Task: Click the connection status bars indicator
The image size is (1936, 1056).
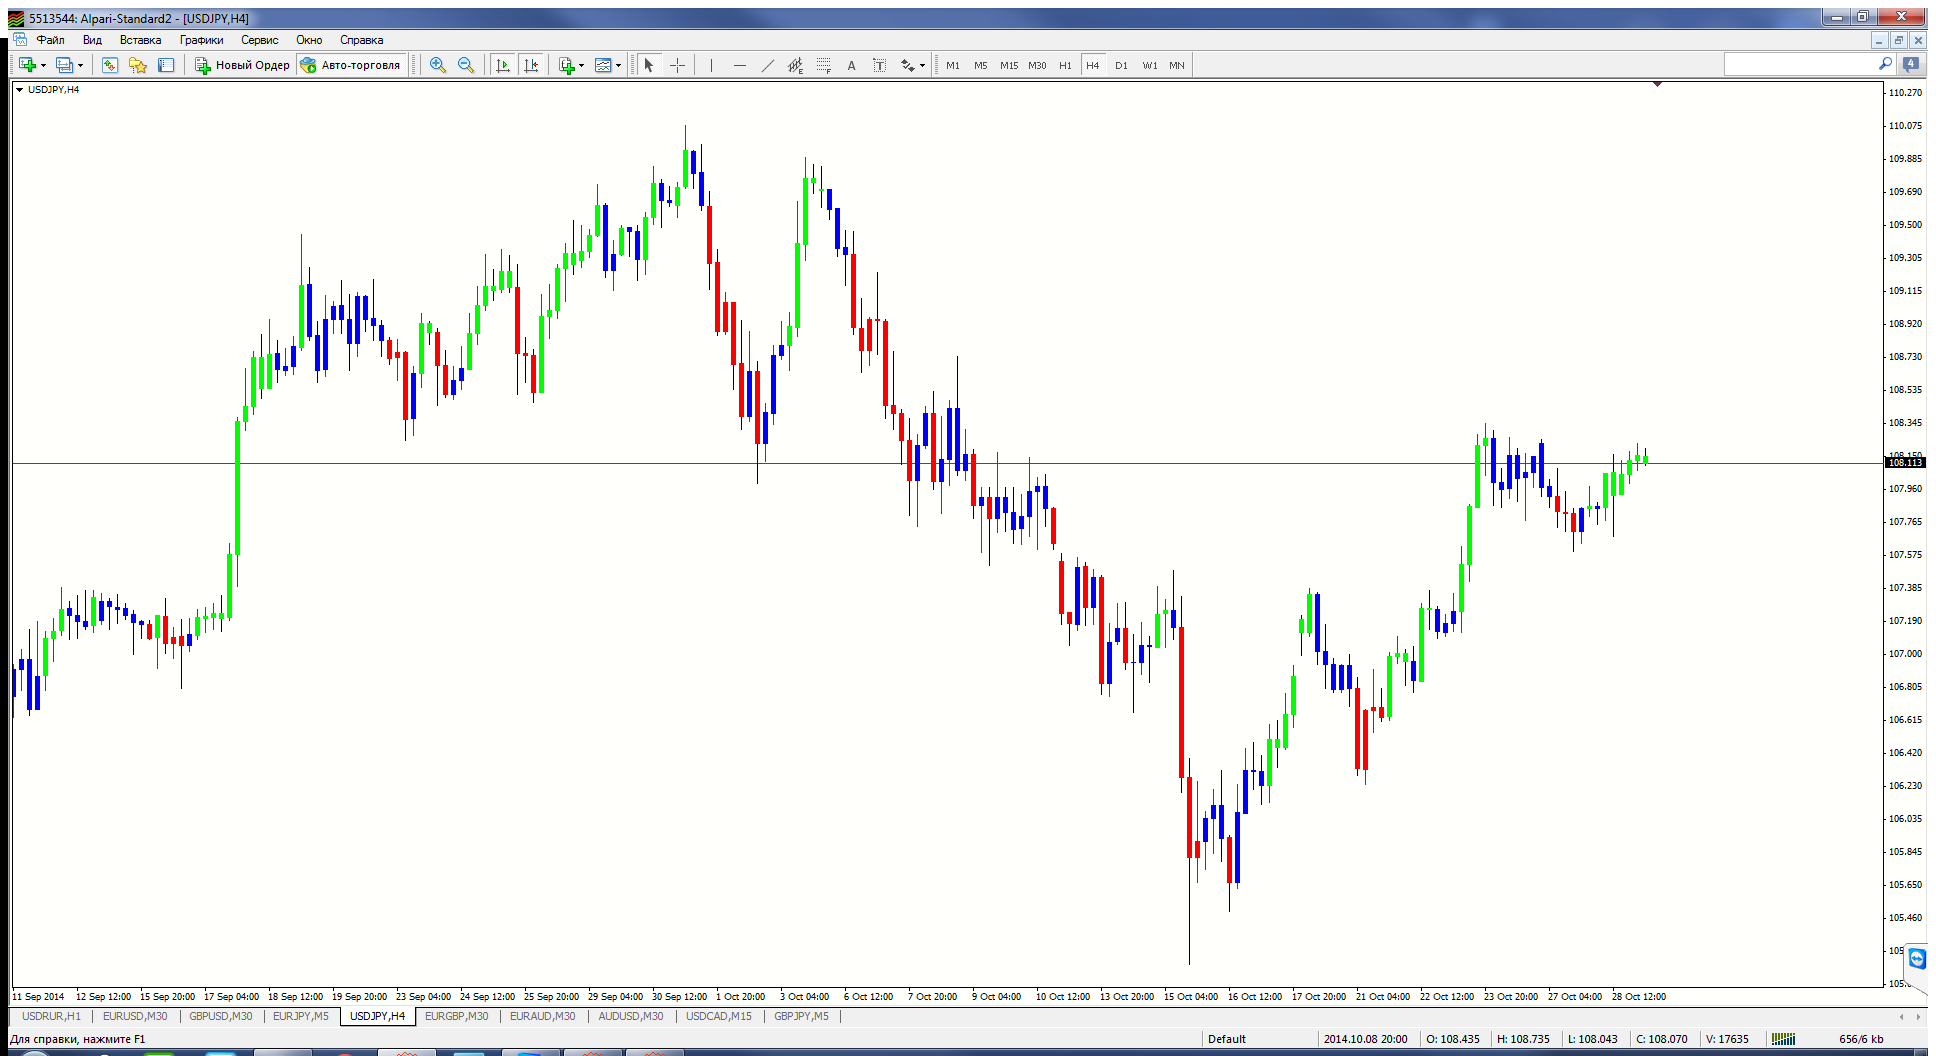Action: pos(1783,1039)
